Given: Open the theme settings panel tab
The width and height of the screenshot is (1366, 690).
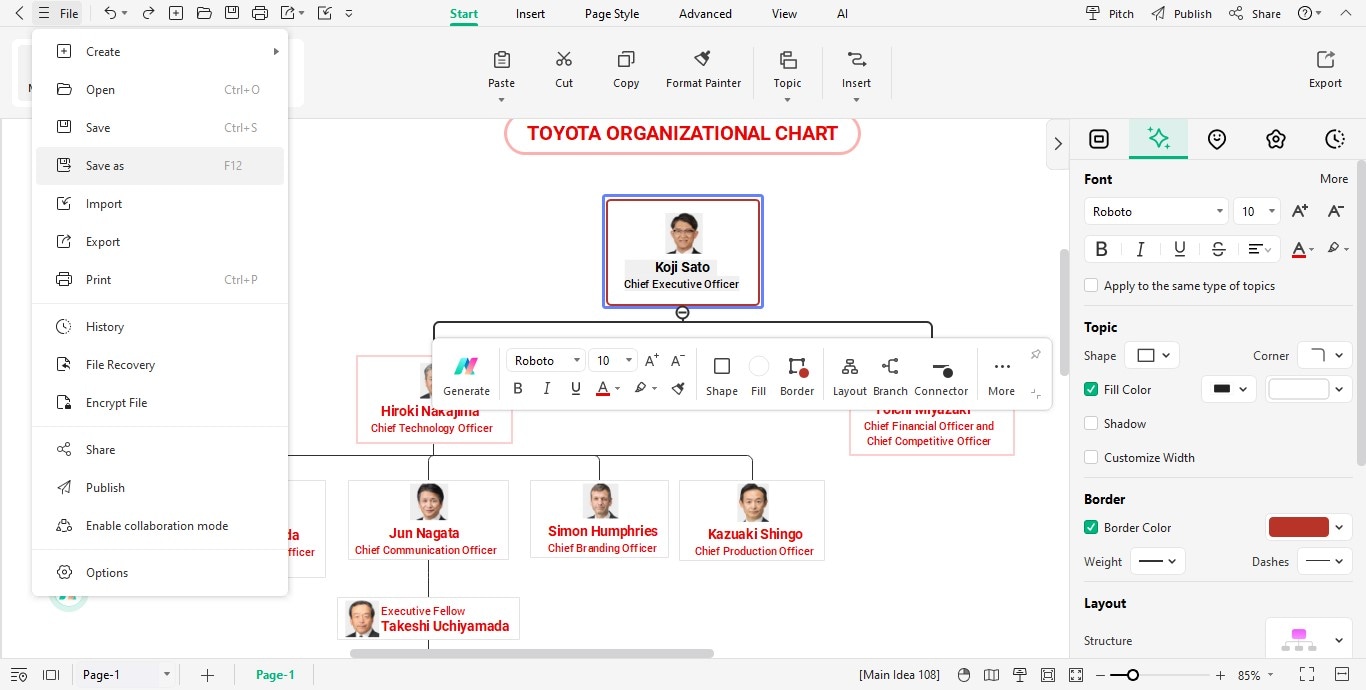Looking at the screenshot, I should click(x=1275, y=139).
